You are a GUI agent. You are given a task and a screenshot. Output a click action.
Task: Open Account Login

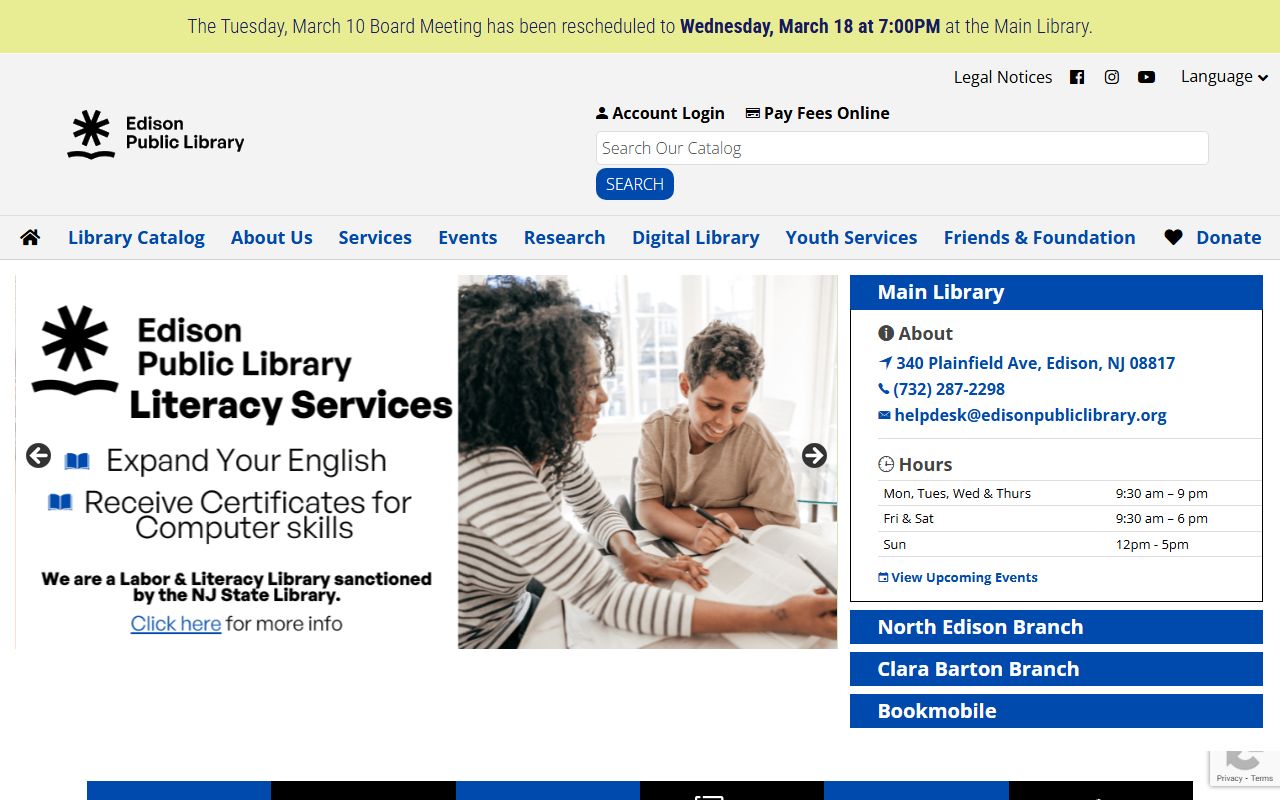point(660,113)
